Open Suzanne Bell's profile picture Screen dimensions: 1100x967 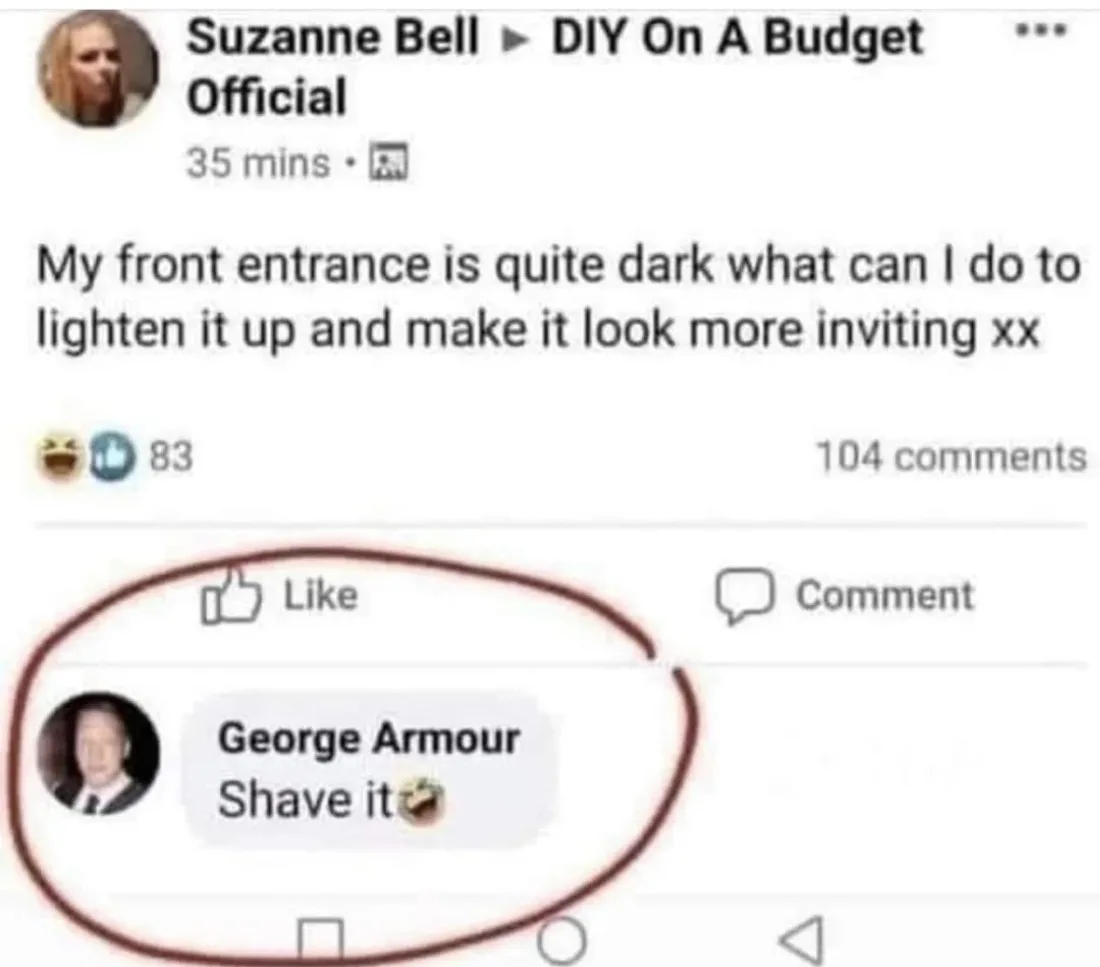tap(98, 67)
